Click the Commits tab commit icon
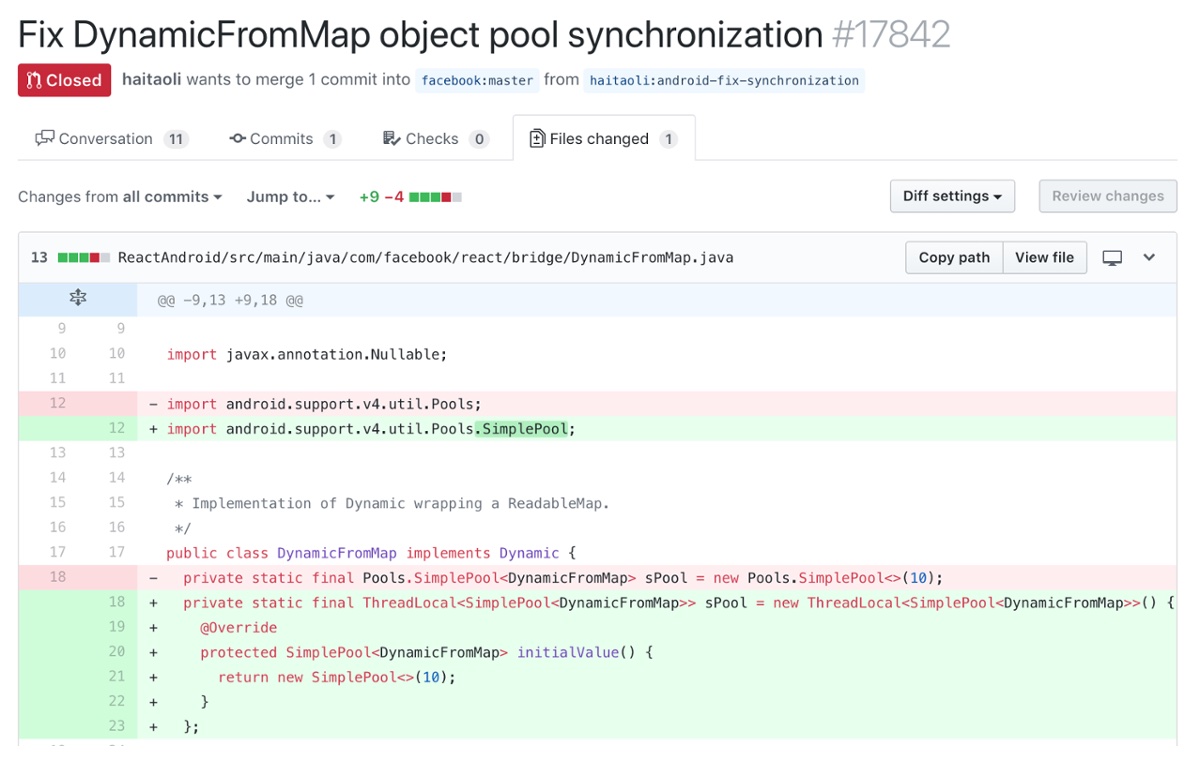The width and height of the screenshot is (1192, 764). pyautogui.click(x=237, y=138)
